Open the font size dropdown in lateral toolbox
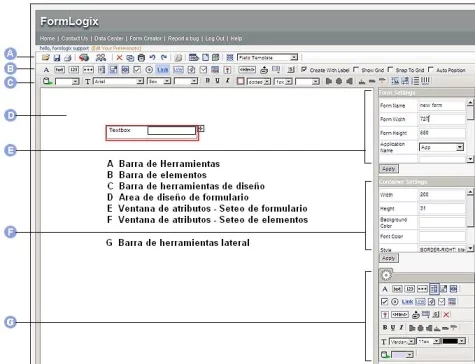 pyautogui.click(x=428, y=341)
